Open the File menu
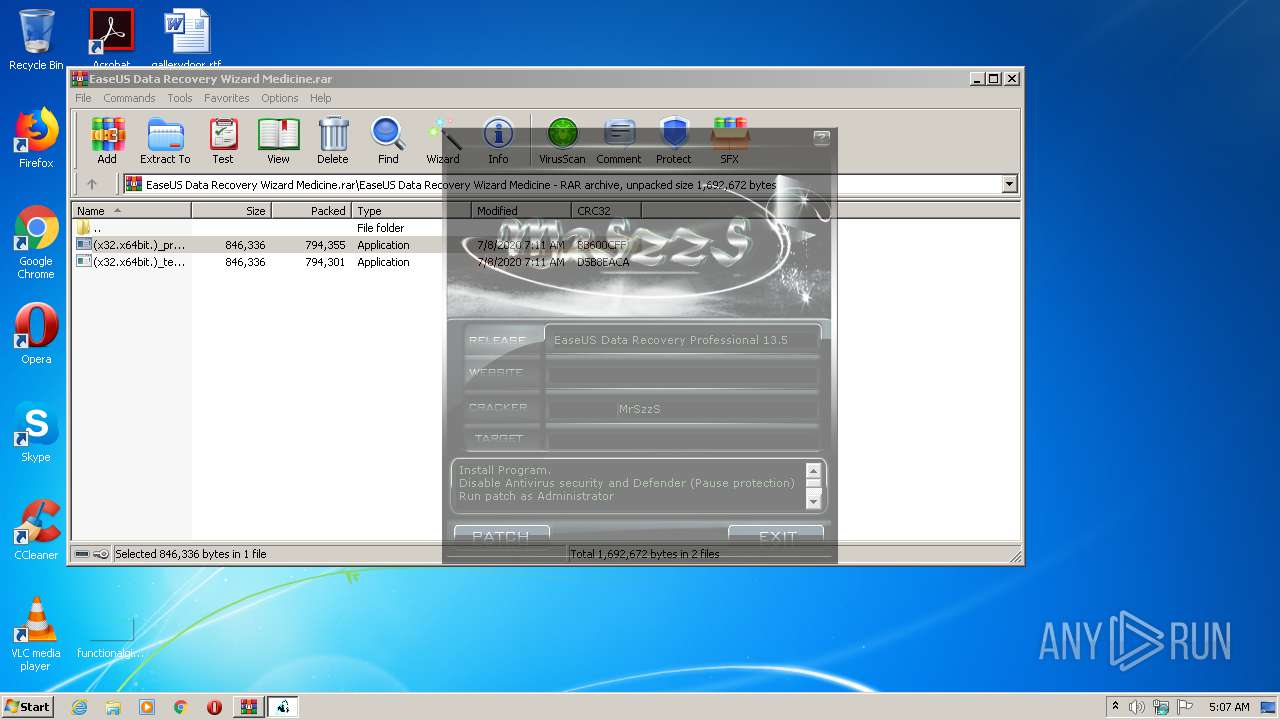 coord(83,98)
